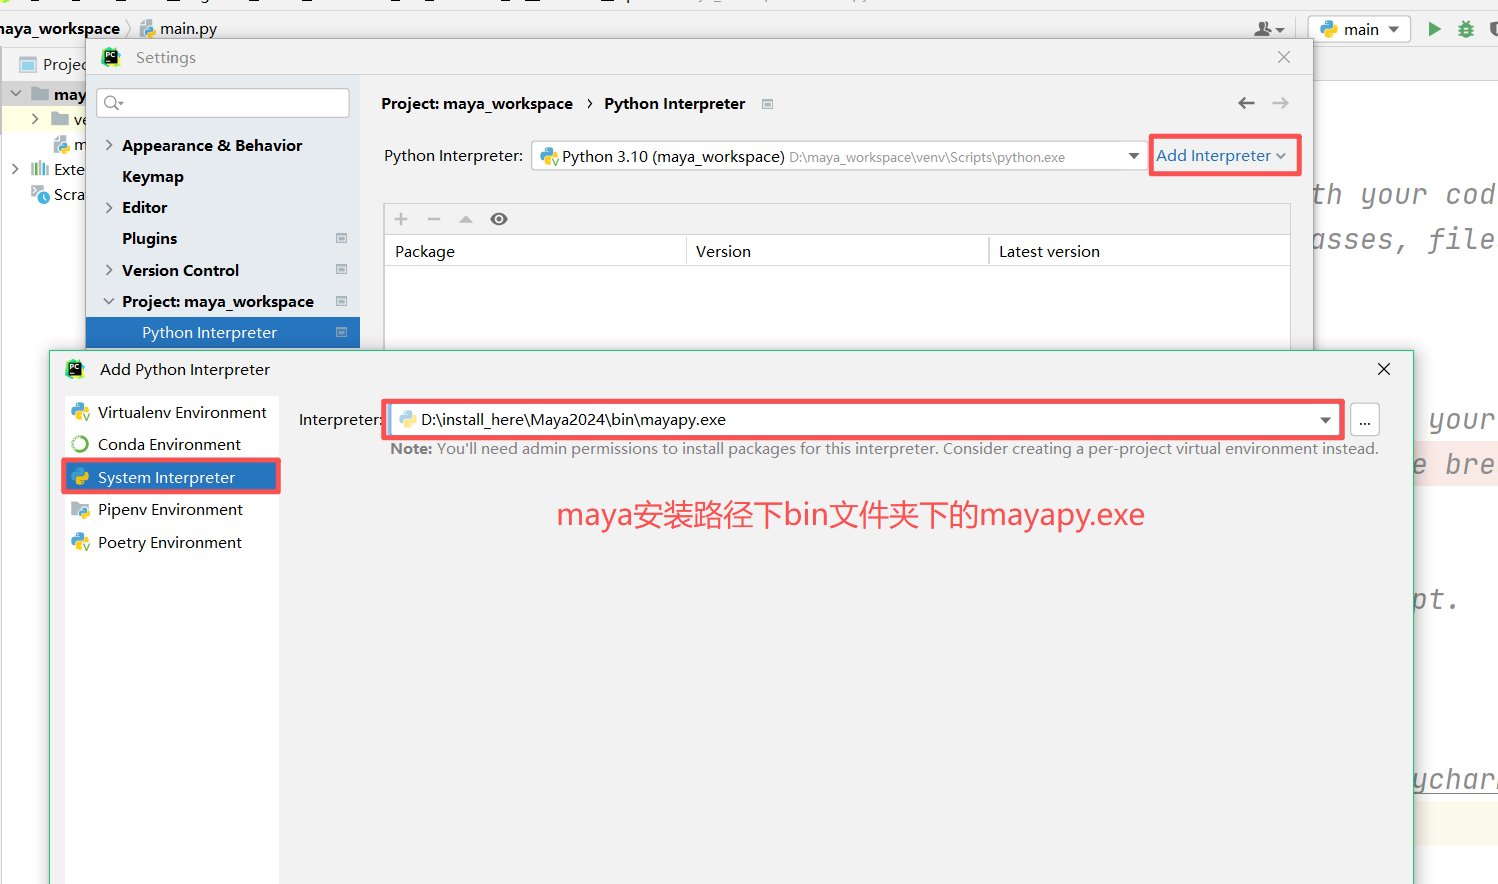The height and width of the screenshot is (884, 1498).
Task: Click the Debug bug icon in toolbar
Action: [1466, 29]
